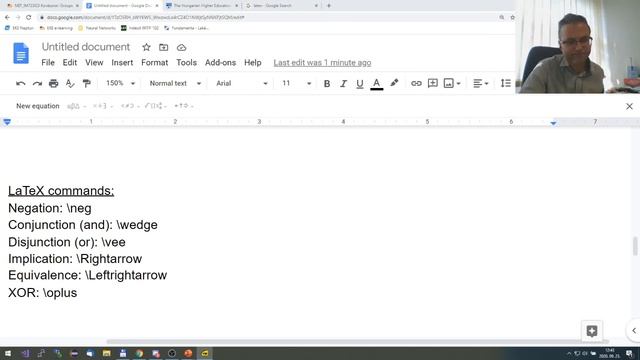640x360 pixels.
Task: Toggle bold formatting
Action: pos(327,83)
